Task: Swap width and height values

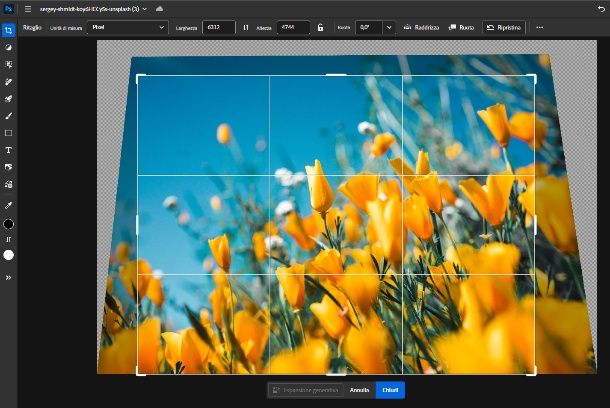Action: click(x=246, y=28)
